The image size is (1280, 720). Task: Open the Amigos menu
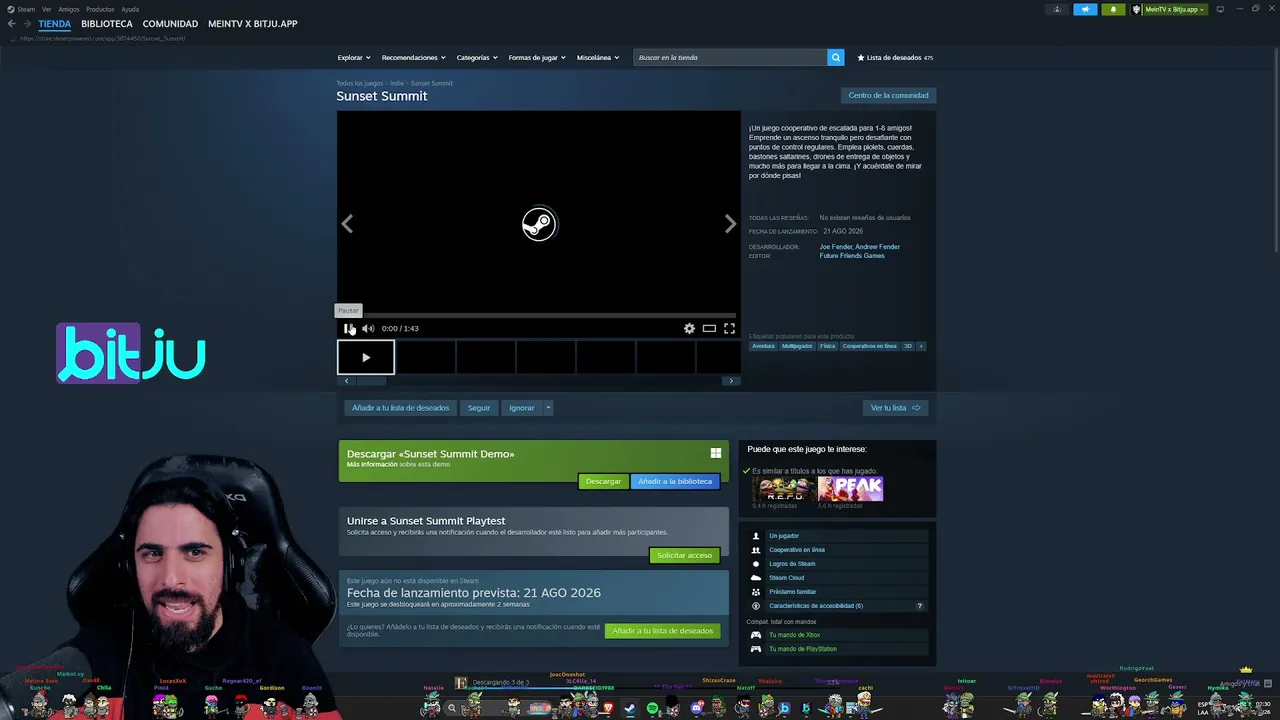point(69,9)
